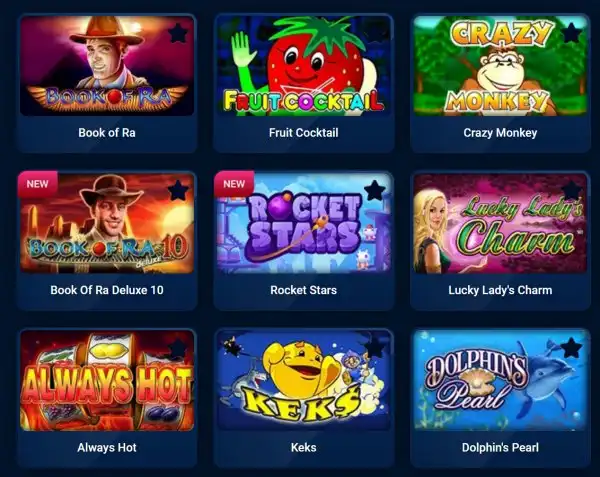Favorite the Always Hot slot star

(x=178, y=347)
